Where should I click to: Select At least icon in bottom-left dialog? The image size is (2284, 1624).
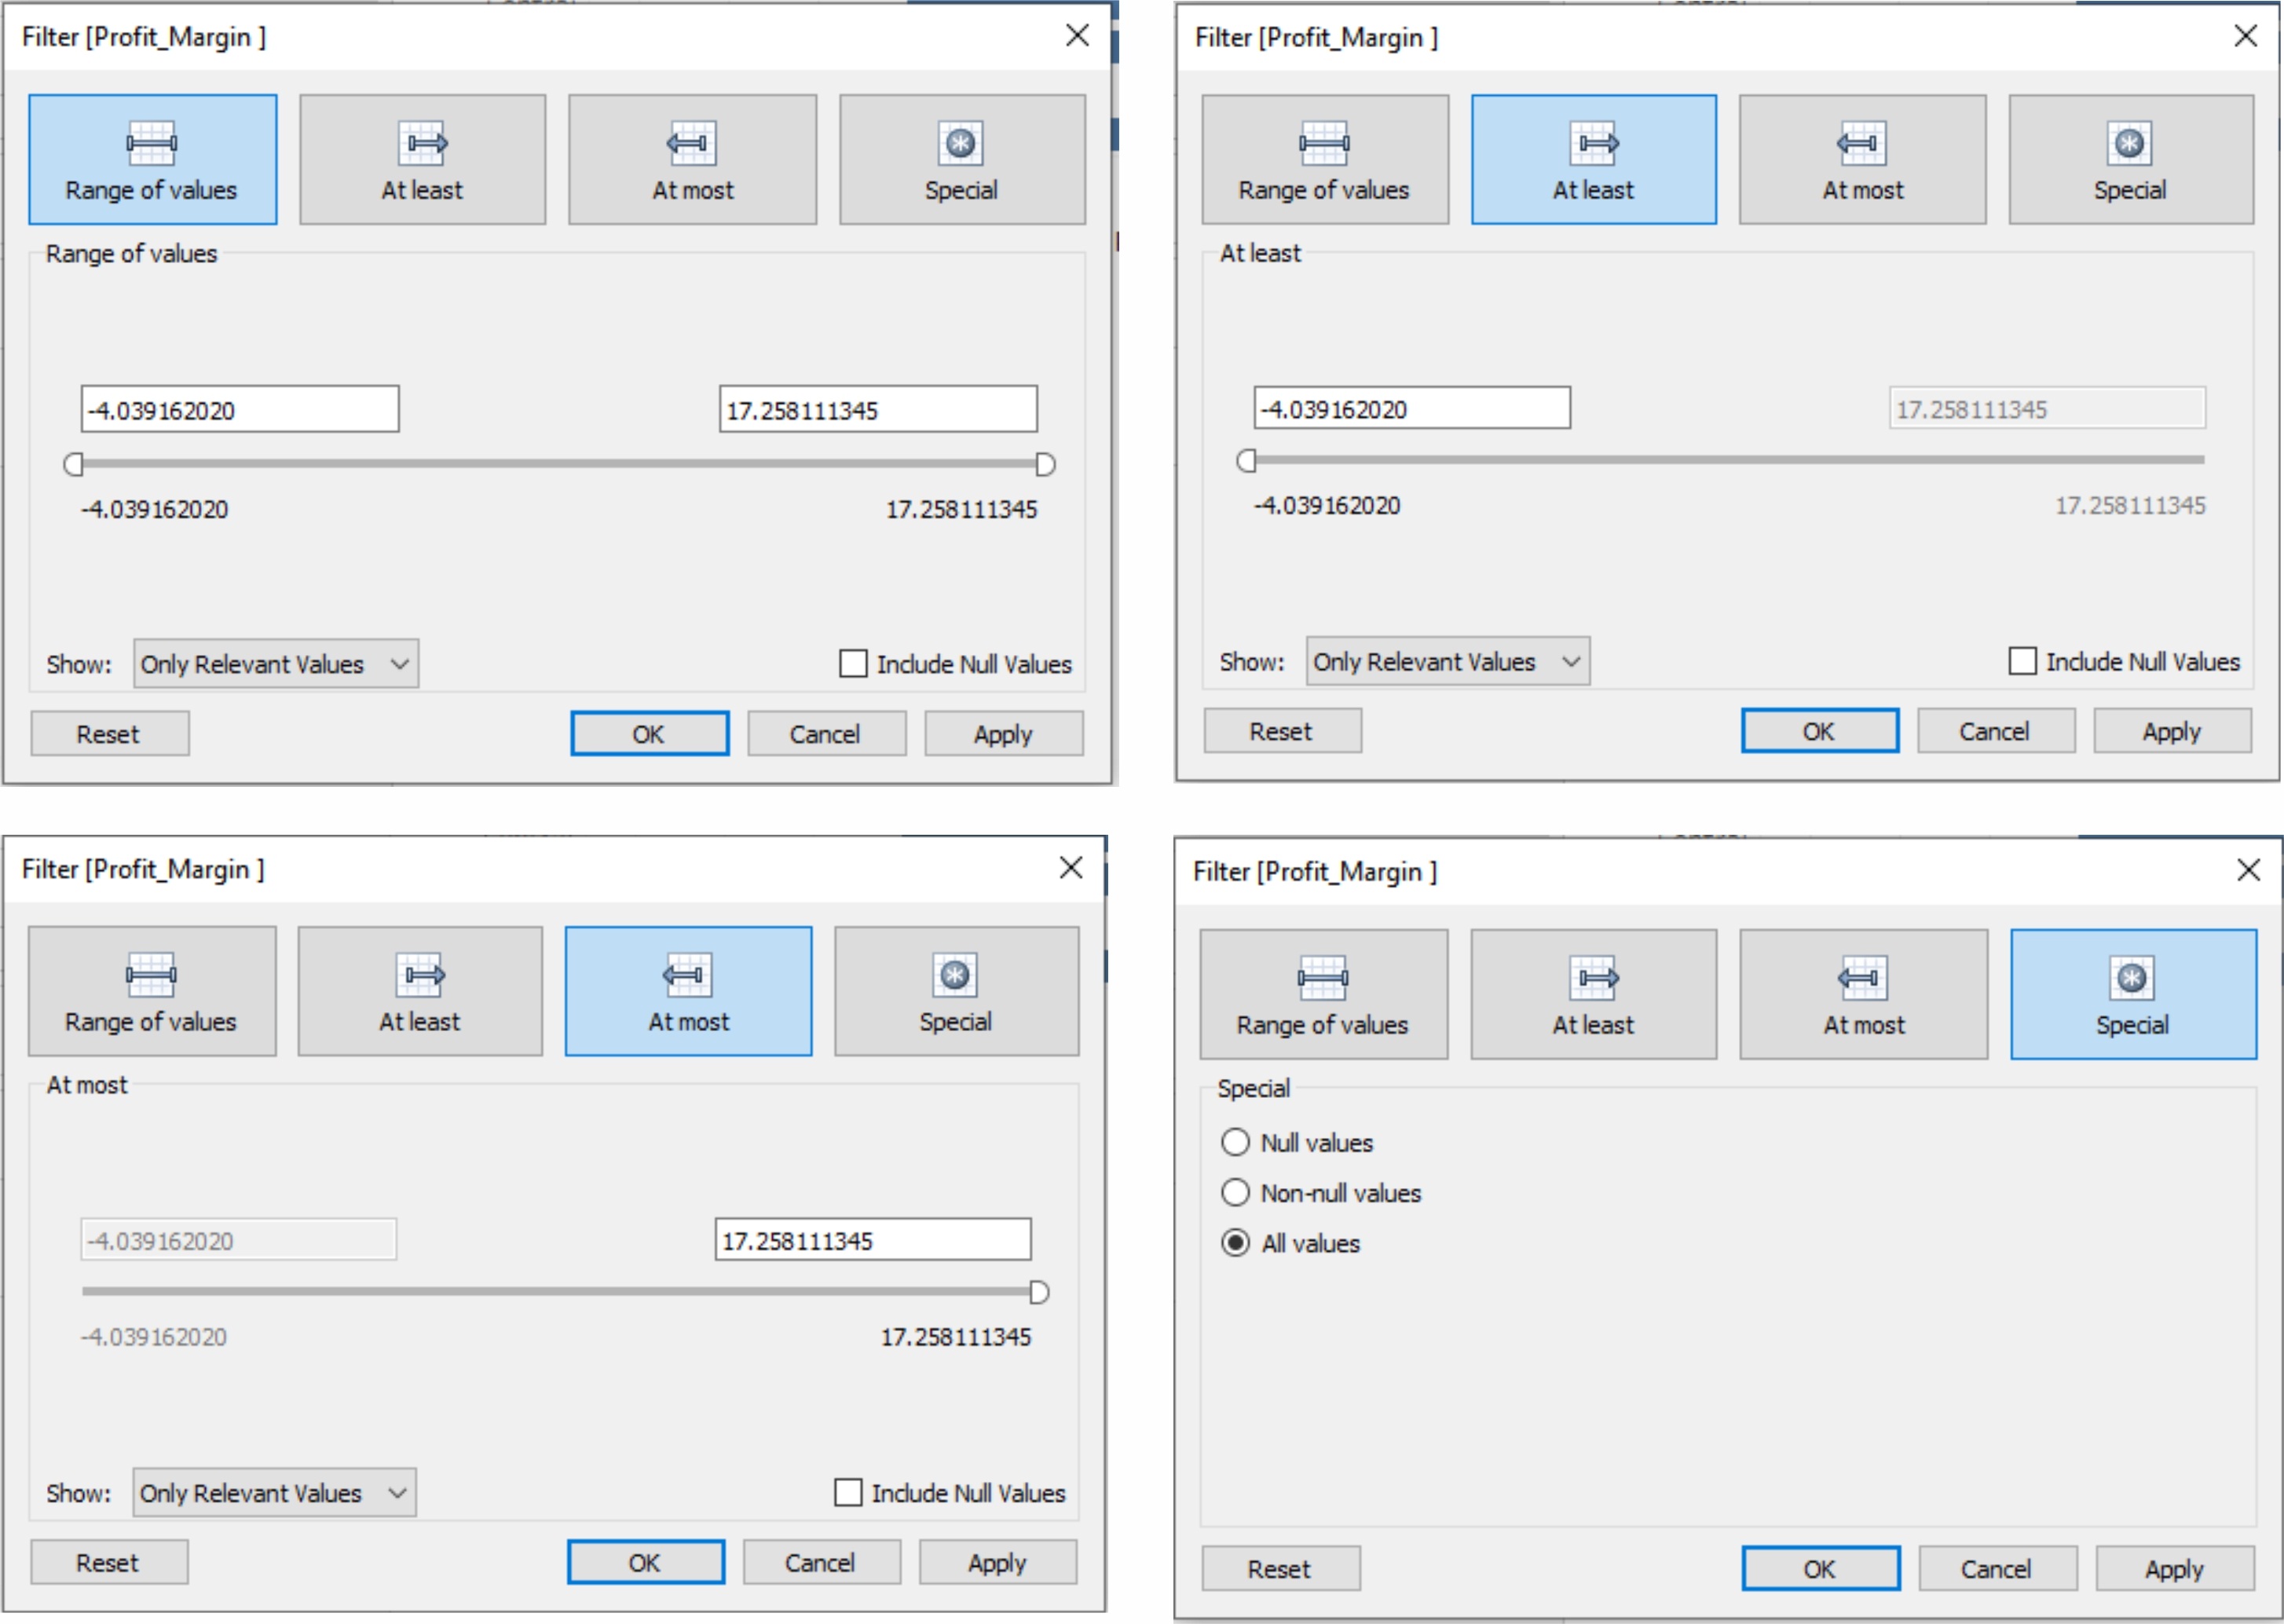[420, 991]
